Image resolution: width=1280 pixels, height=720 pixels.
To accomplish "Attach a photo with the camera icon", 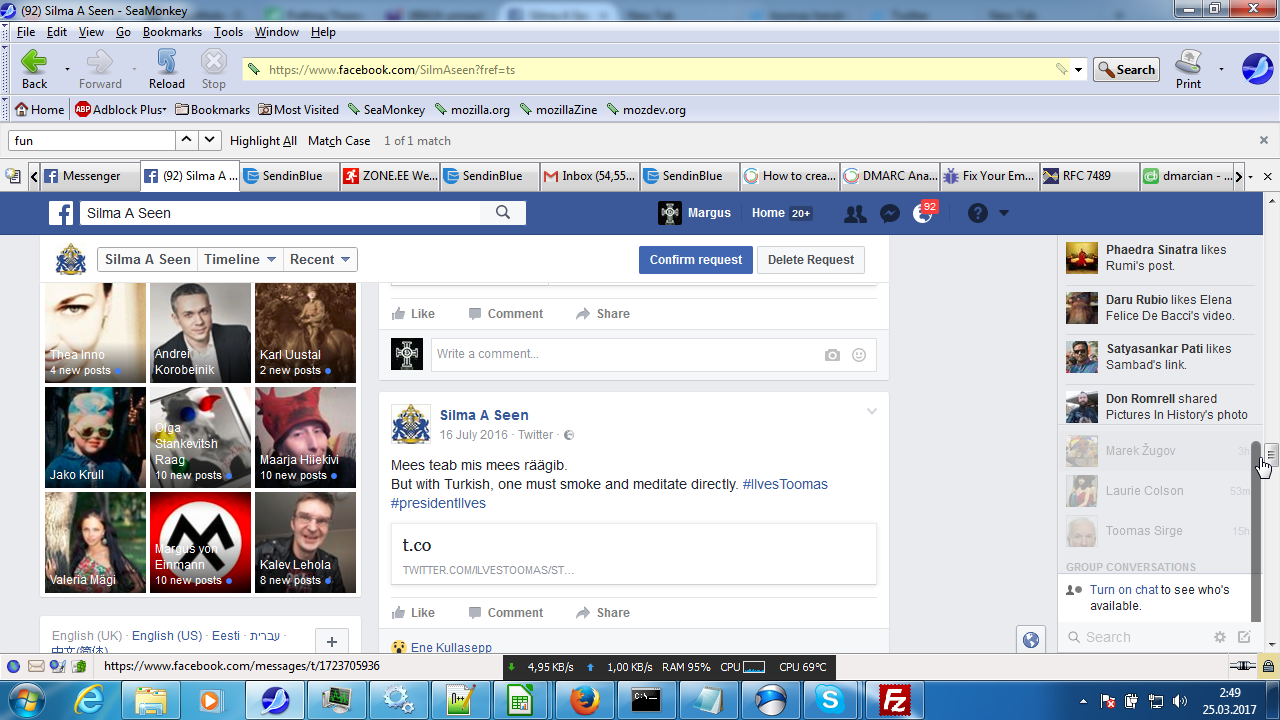I will click(x=832, y=355).
